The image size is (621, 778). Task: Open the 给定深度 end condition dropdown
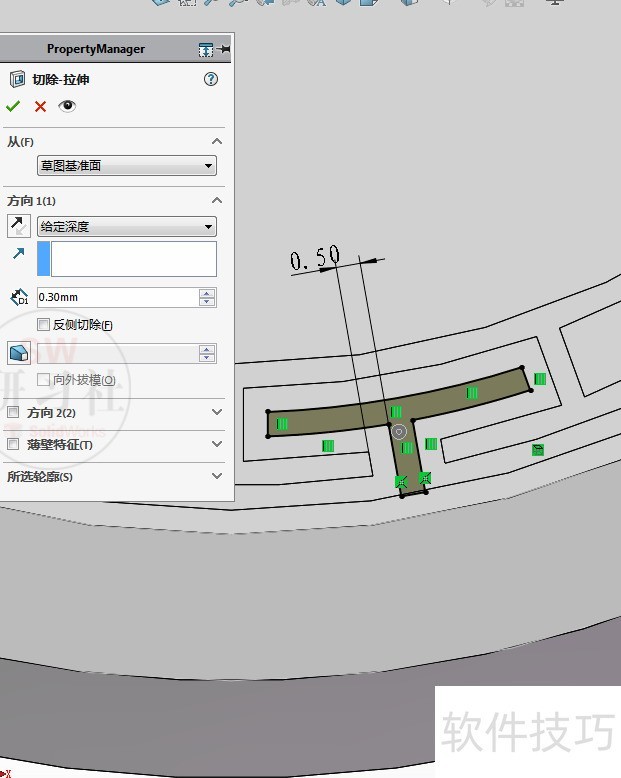[126, 227]
